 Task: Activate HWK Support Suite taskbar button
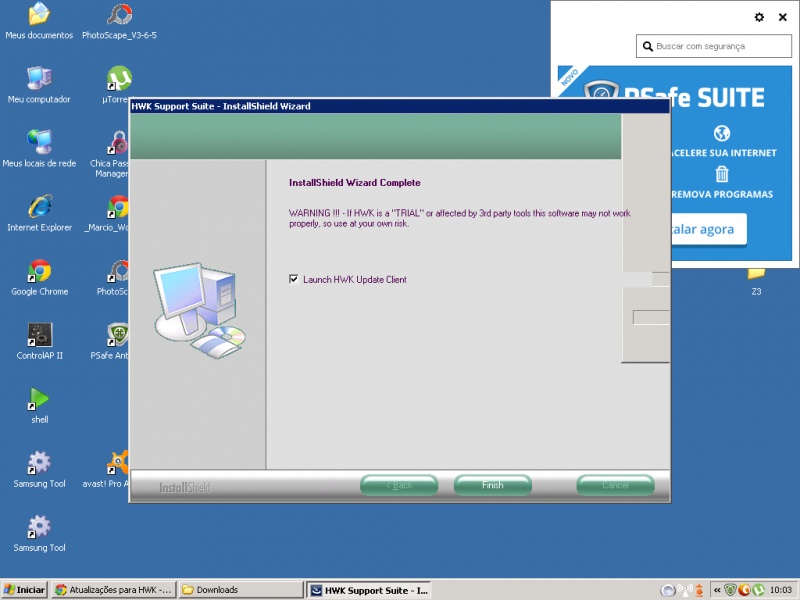click(369, 590)
